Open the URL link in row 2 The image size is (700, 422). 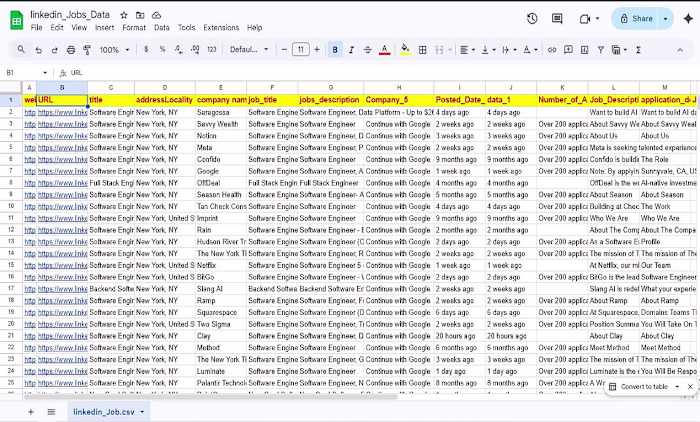[62, 112]
